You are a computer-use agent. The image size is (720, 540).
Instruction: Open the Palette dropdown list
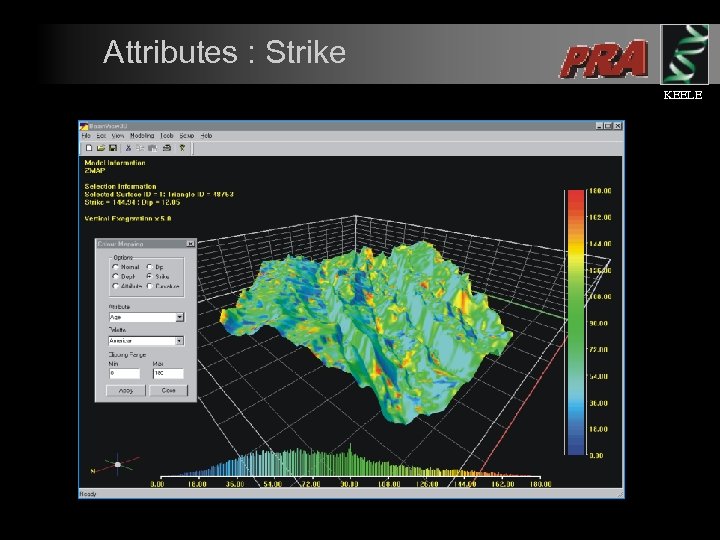click(180, 341)
